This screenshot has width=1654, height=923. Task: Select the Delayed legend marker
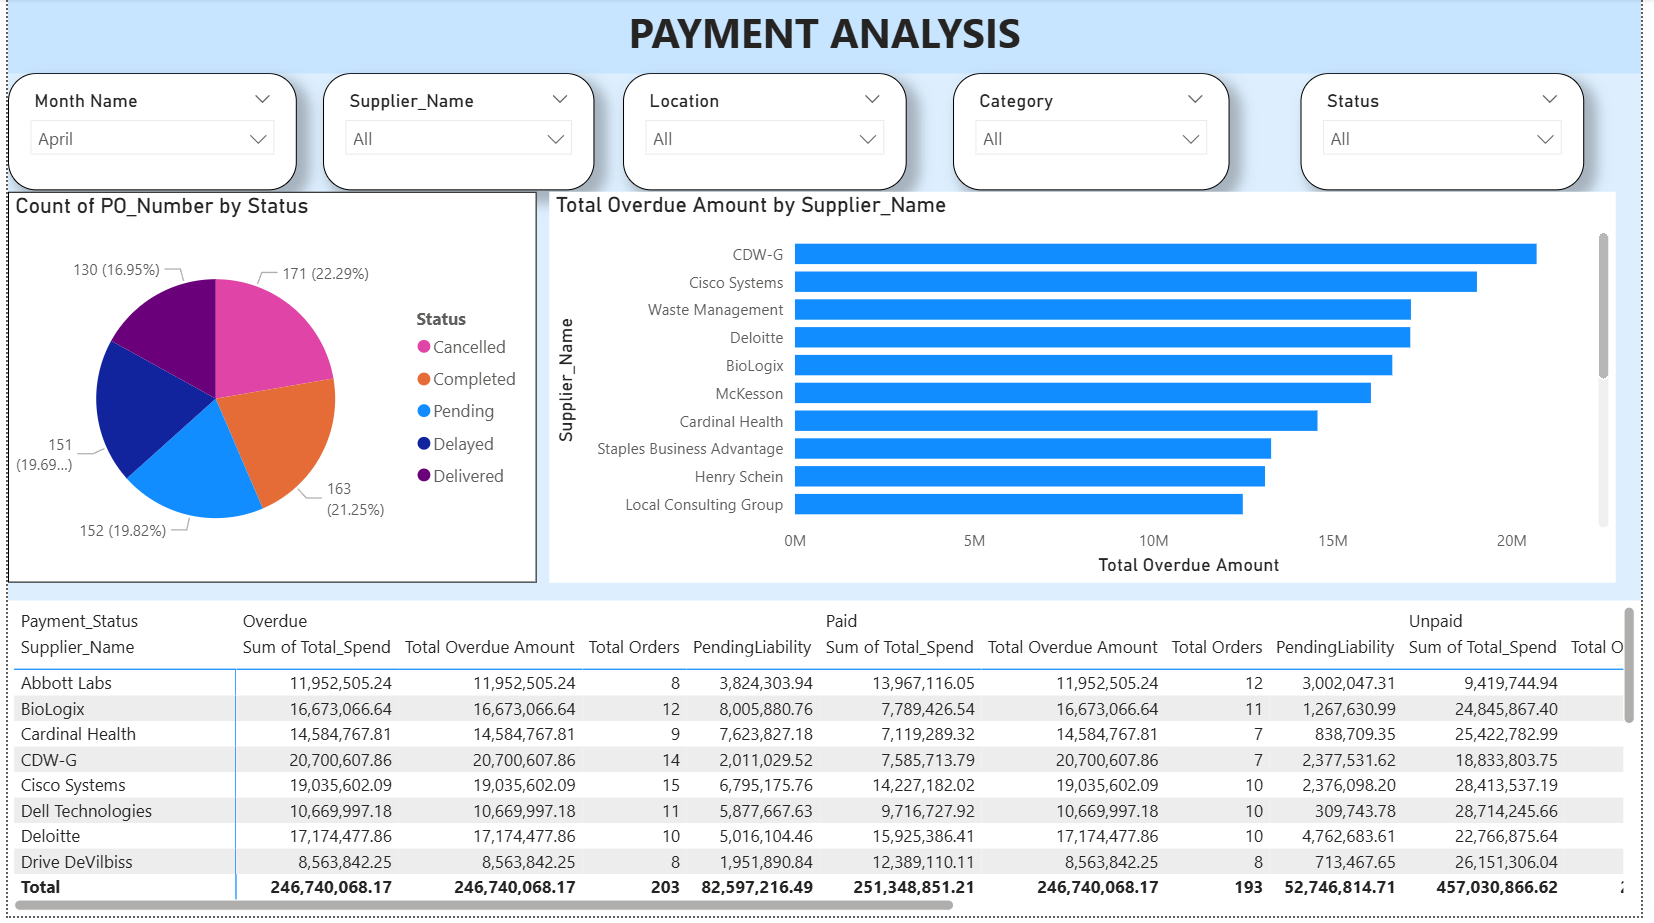[x=424, y=444]
